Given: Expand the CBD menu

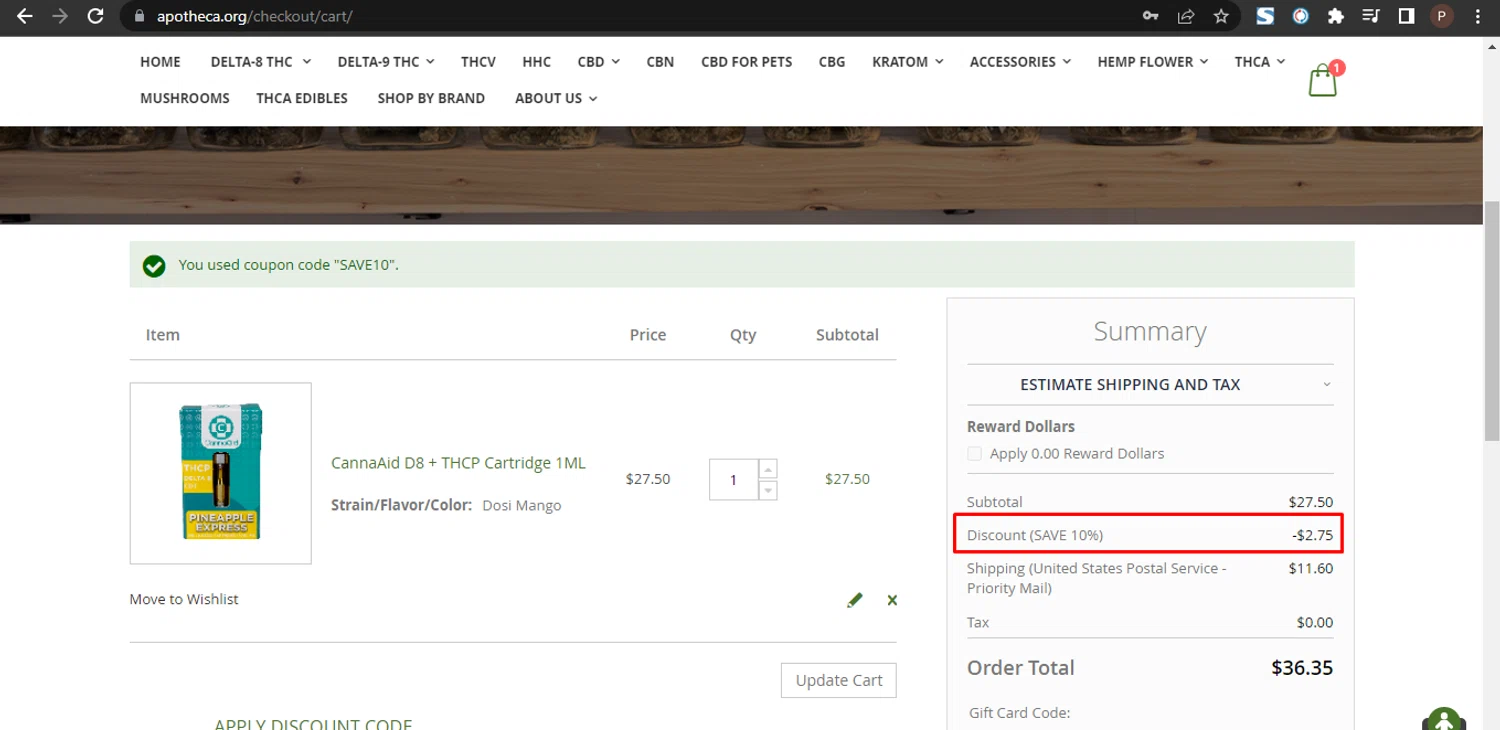Looking at the screenshot, I should [598, 62].
